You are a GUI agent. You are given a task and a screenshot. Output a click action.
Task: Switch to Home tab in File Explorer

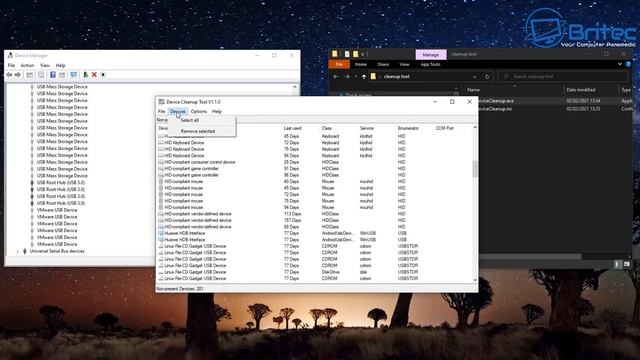360,64
